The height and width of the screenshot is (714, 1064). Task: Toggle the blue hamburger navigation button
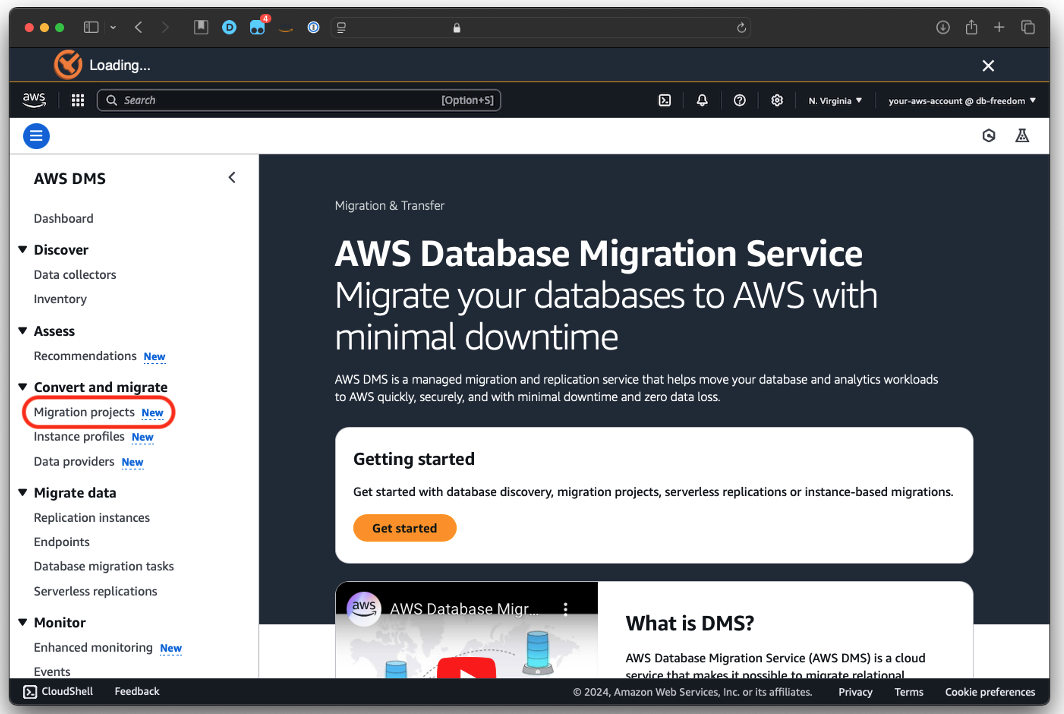pyautogui.click(x=37, y=136)
